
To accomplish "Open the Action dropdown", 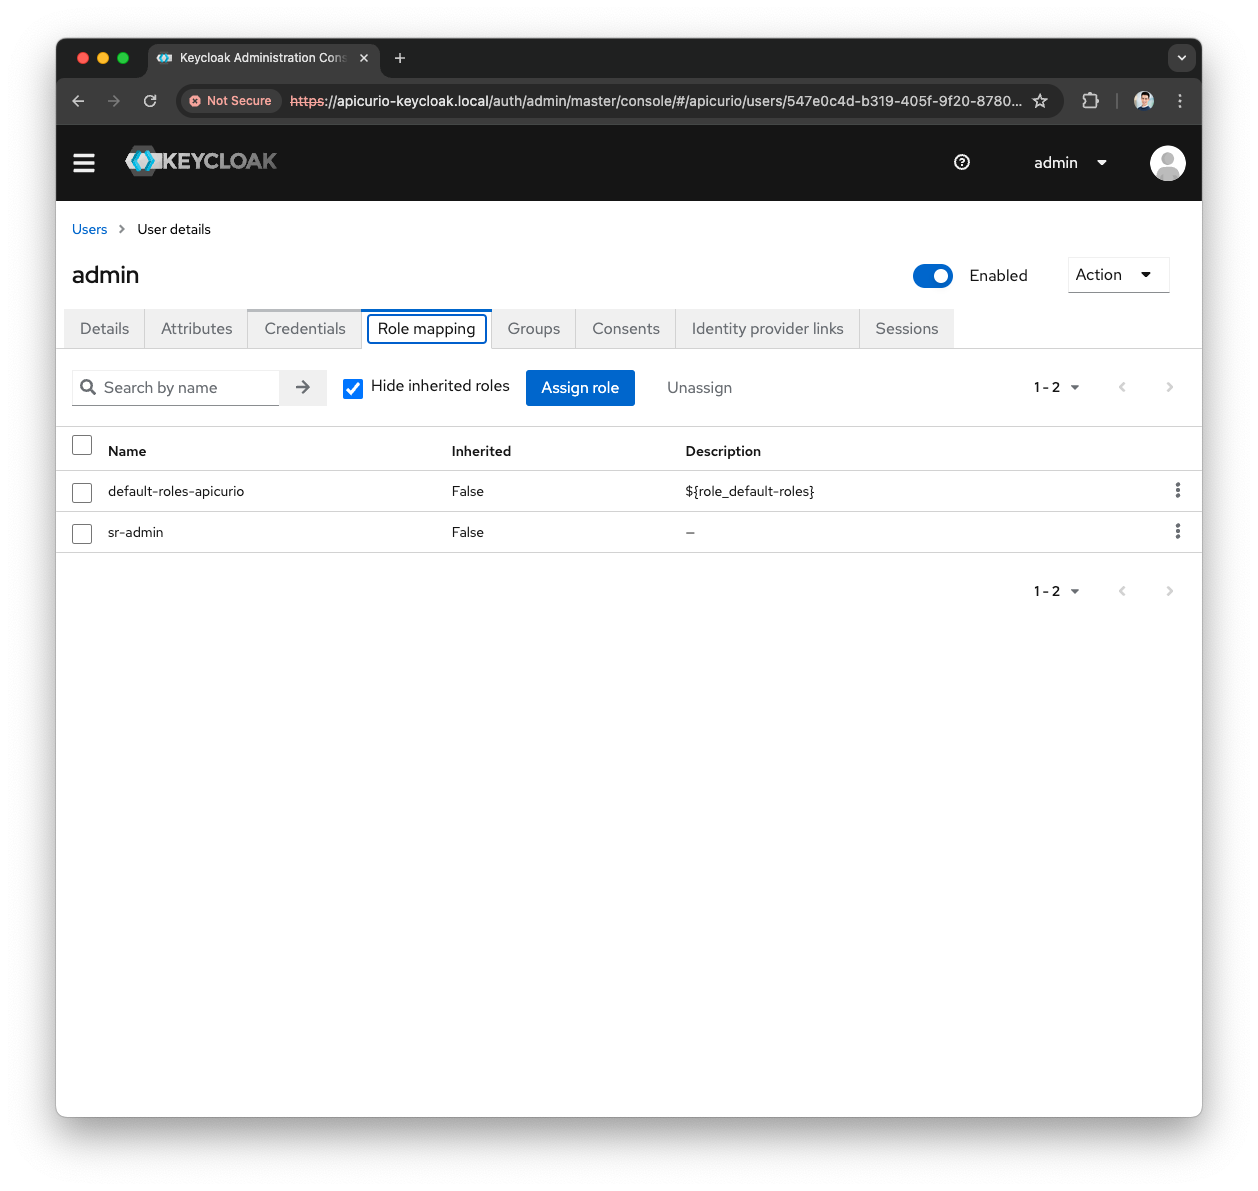I will coord(1118,274).
